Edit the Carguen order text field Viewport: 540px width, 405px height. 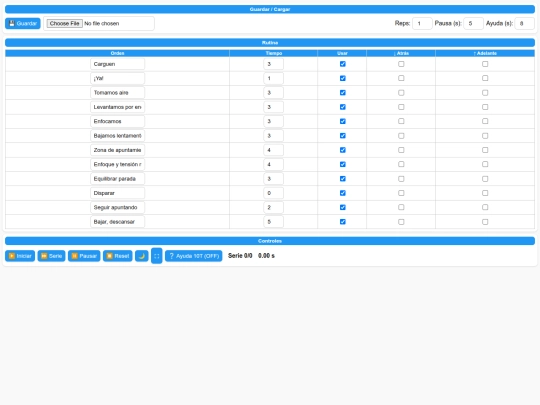(x=117, y=64)
